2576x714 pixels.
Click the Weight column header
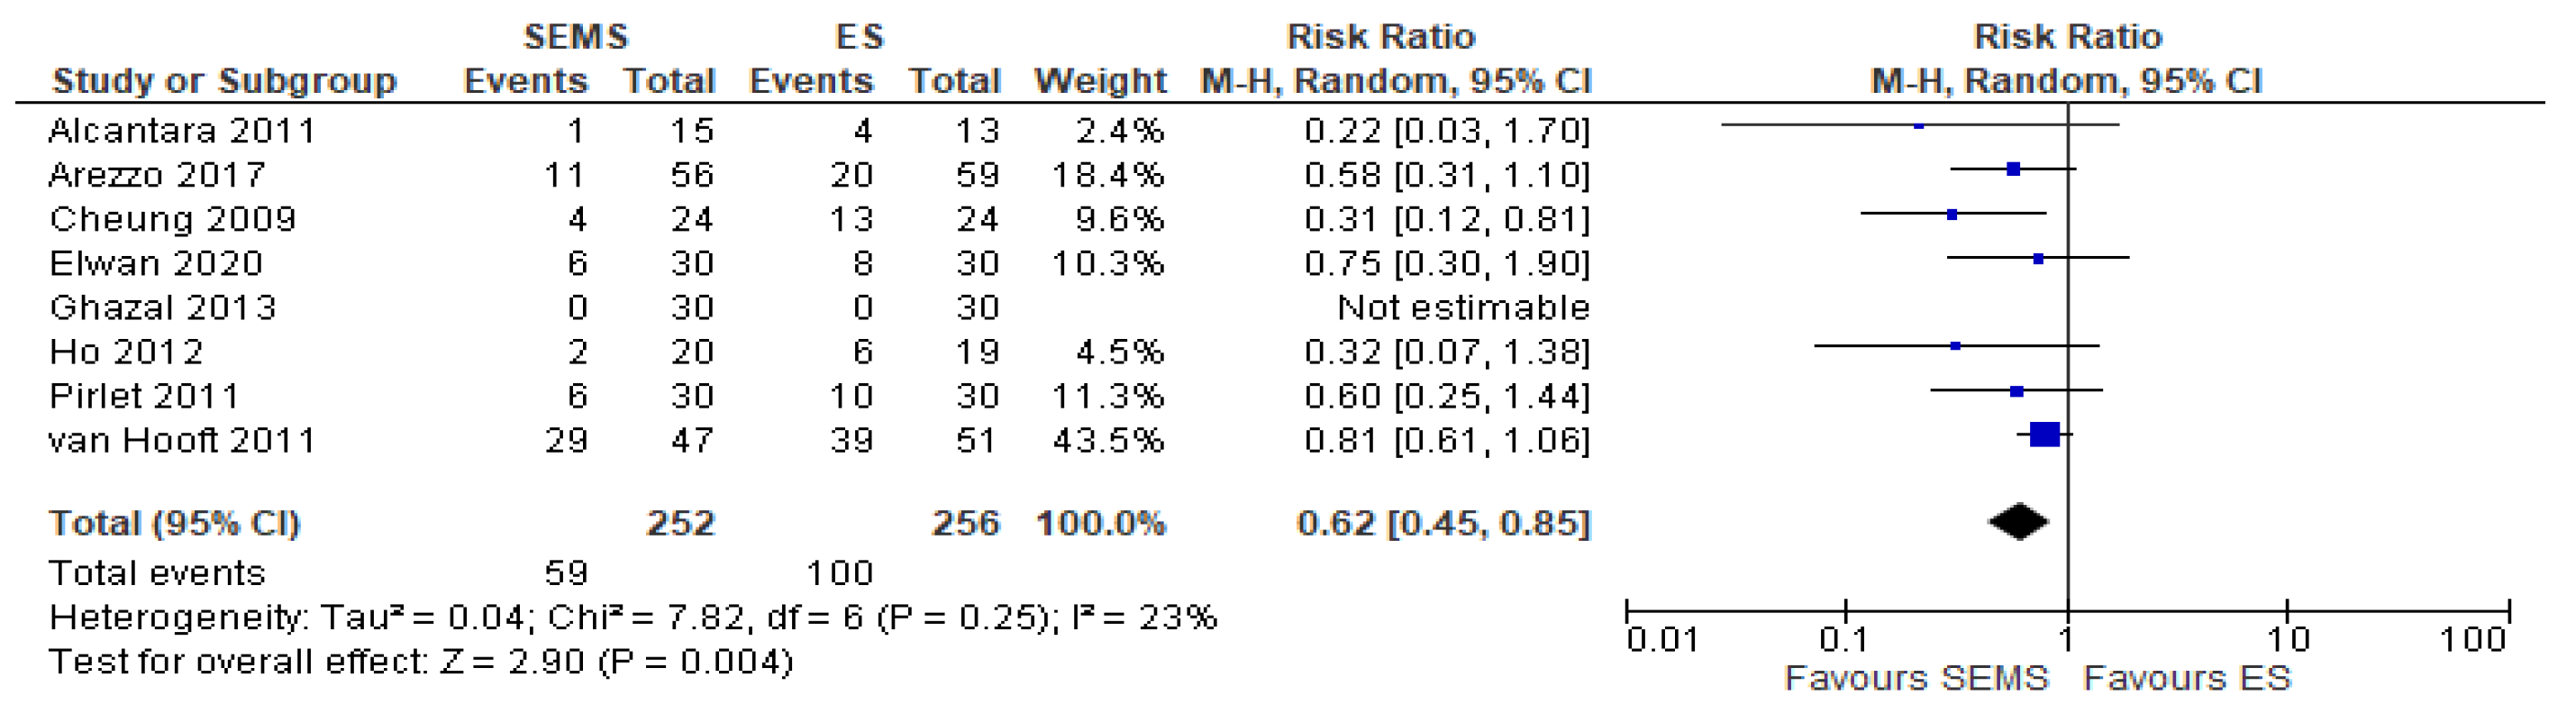[x=1100, y=80]
